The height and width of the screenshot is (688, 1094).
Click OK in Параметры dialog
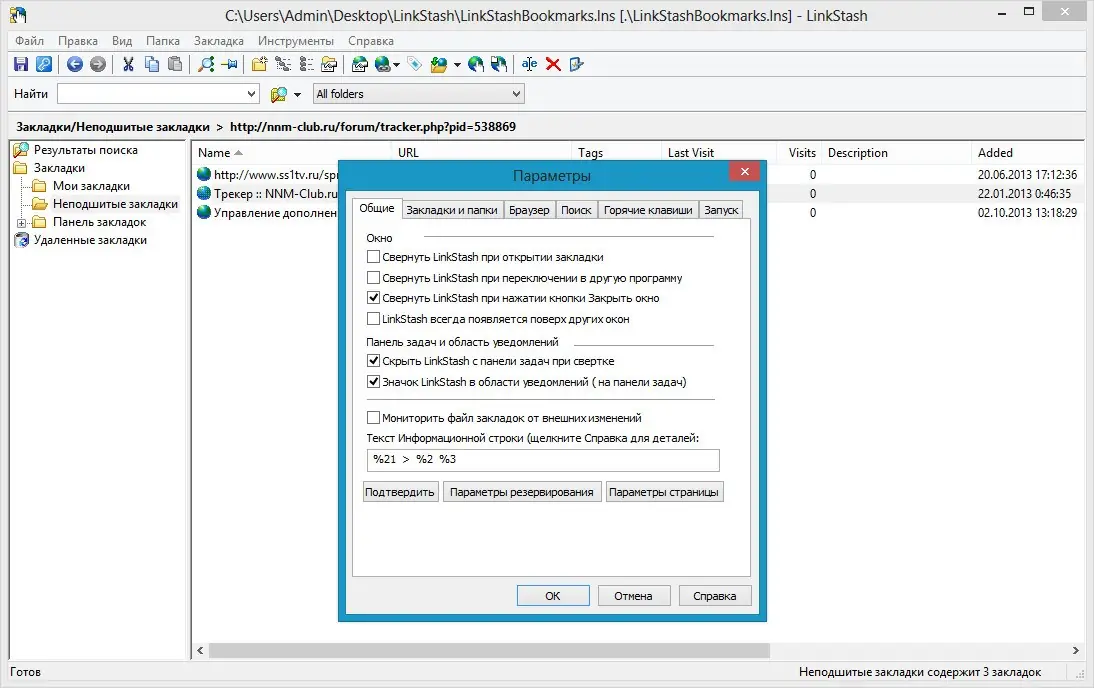553,596
